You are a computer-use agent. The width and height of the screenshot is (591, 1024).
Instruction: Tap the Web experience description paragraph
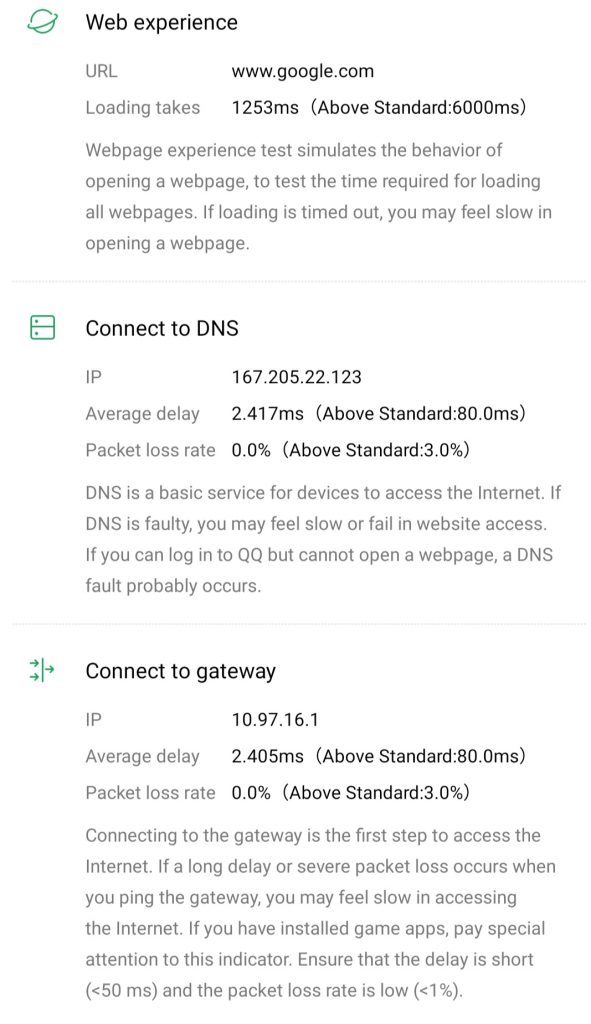tap(319, 197)
